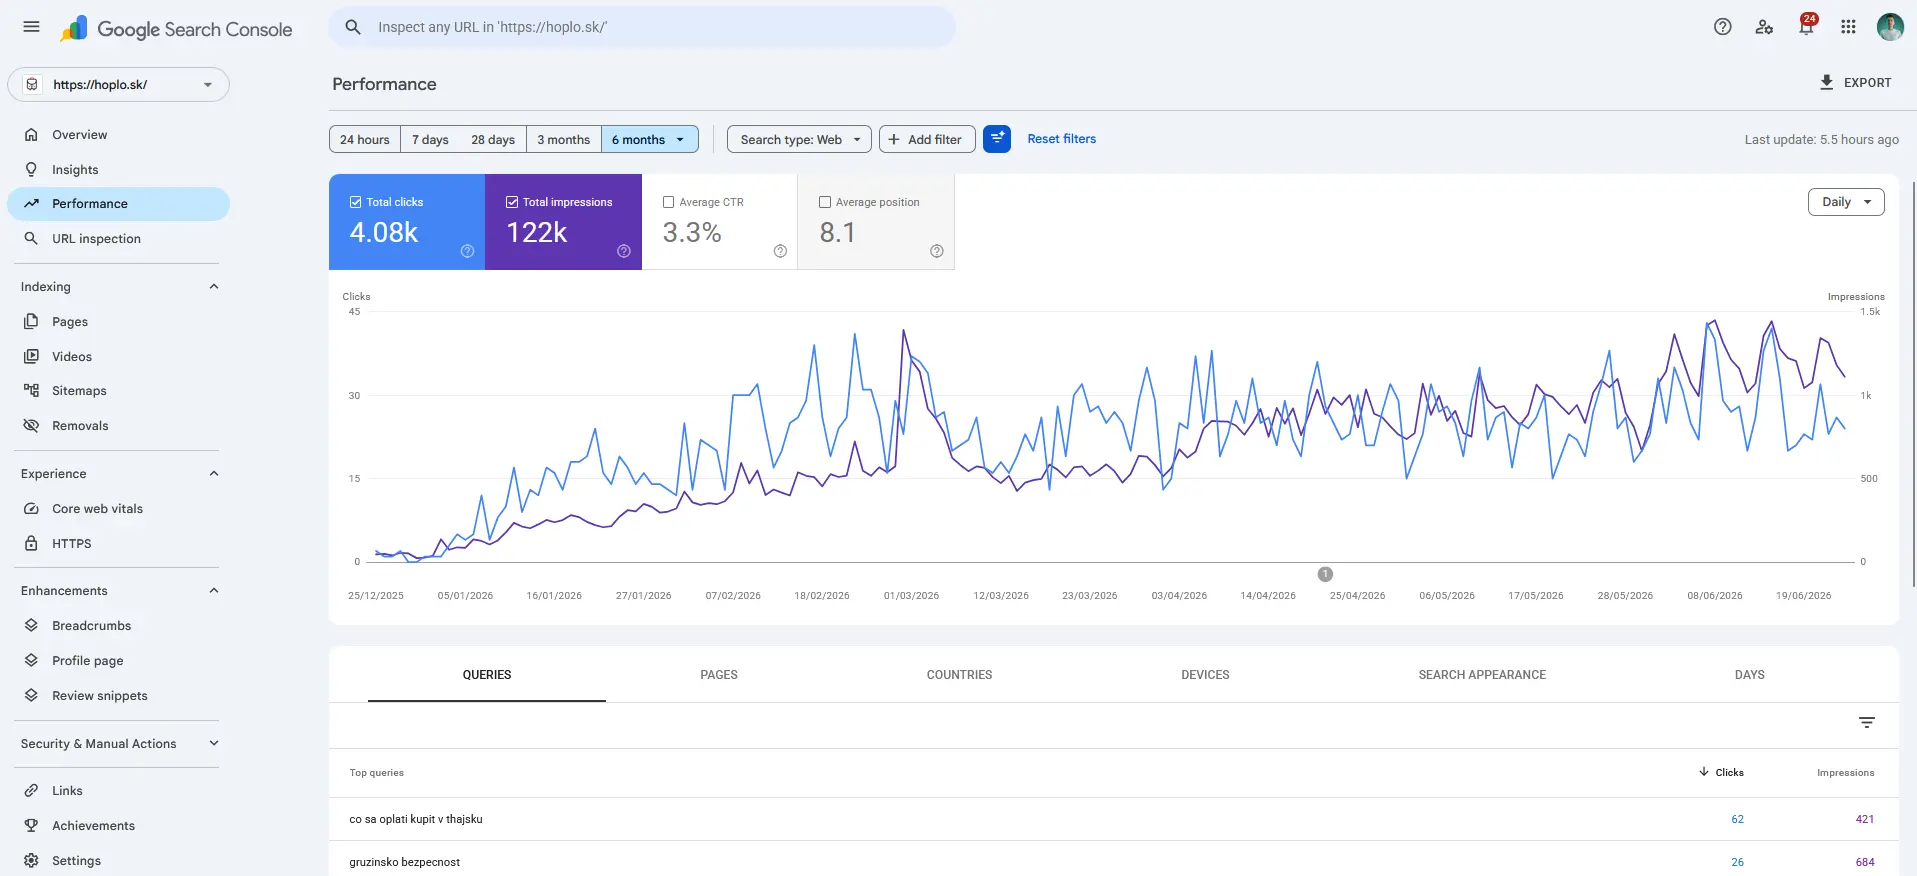Click the Average CTR help icon

780,251
